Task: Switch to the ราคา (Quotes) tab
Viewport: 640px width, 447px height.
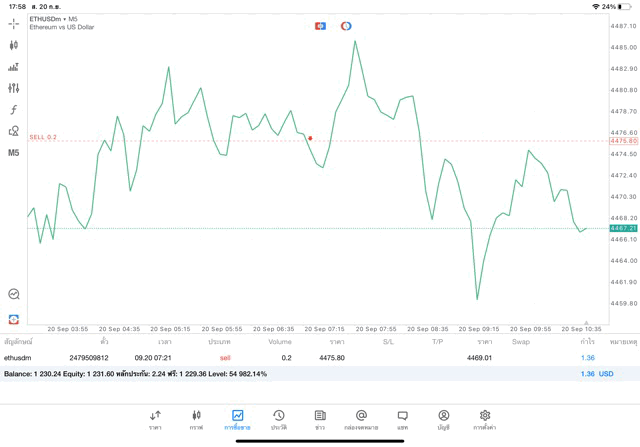Action: pyautogui.click(x=155, y=420)
